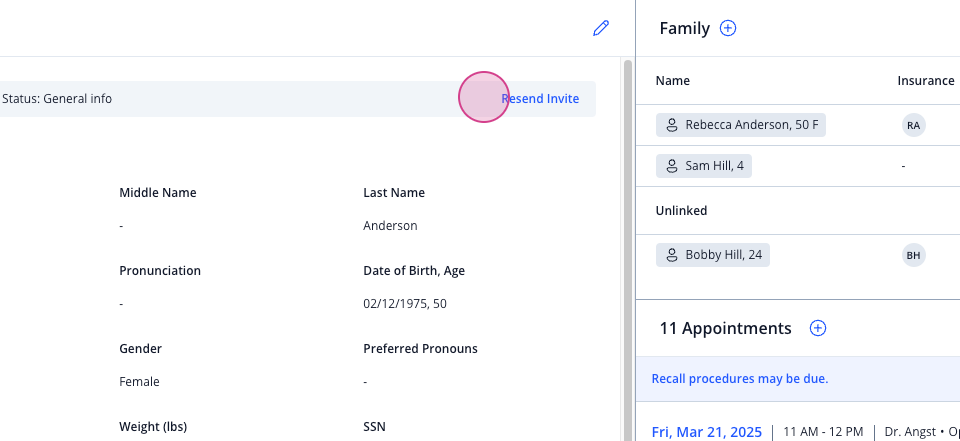Add a new appointment with plus icon

coord(818,328)
